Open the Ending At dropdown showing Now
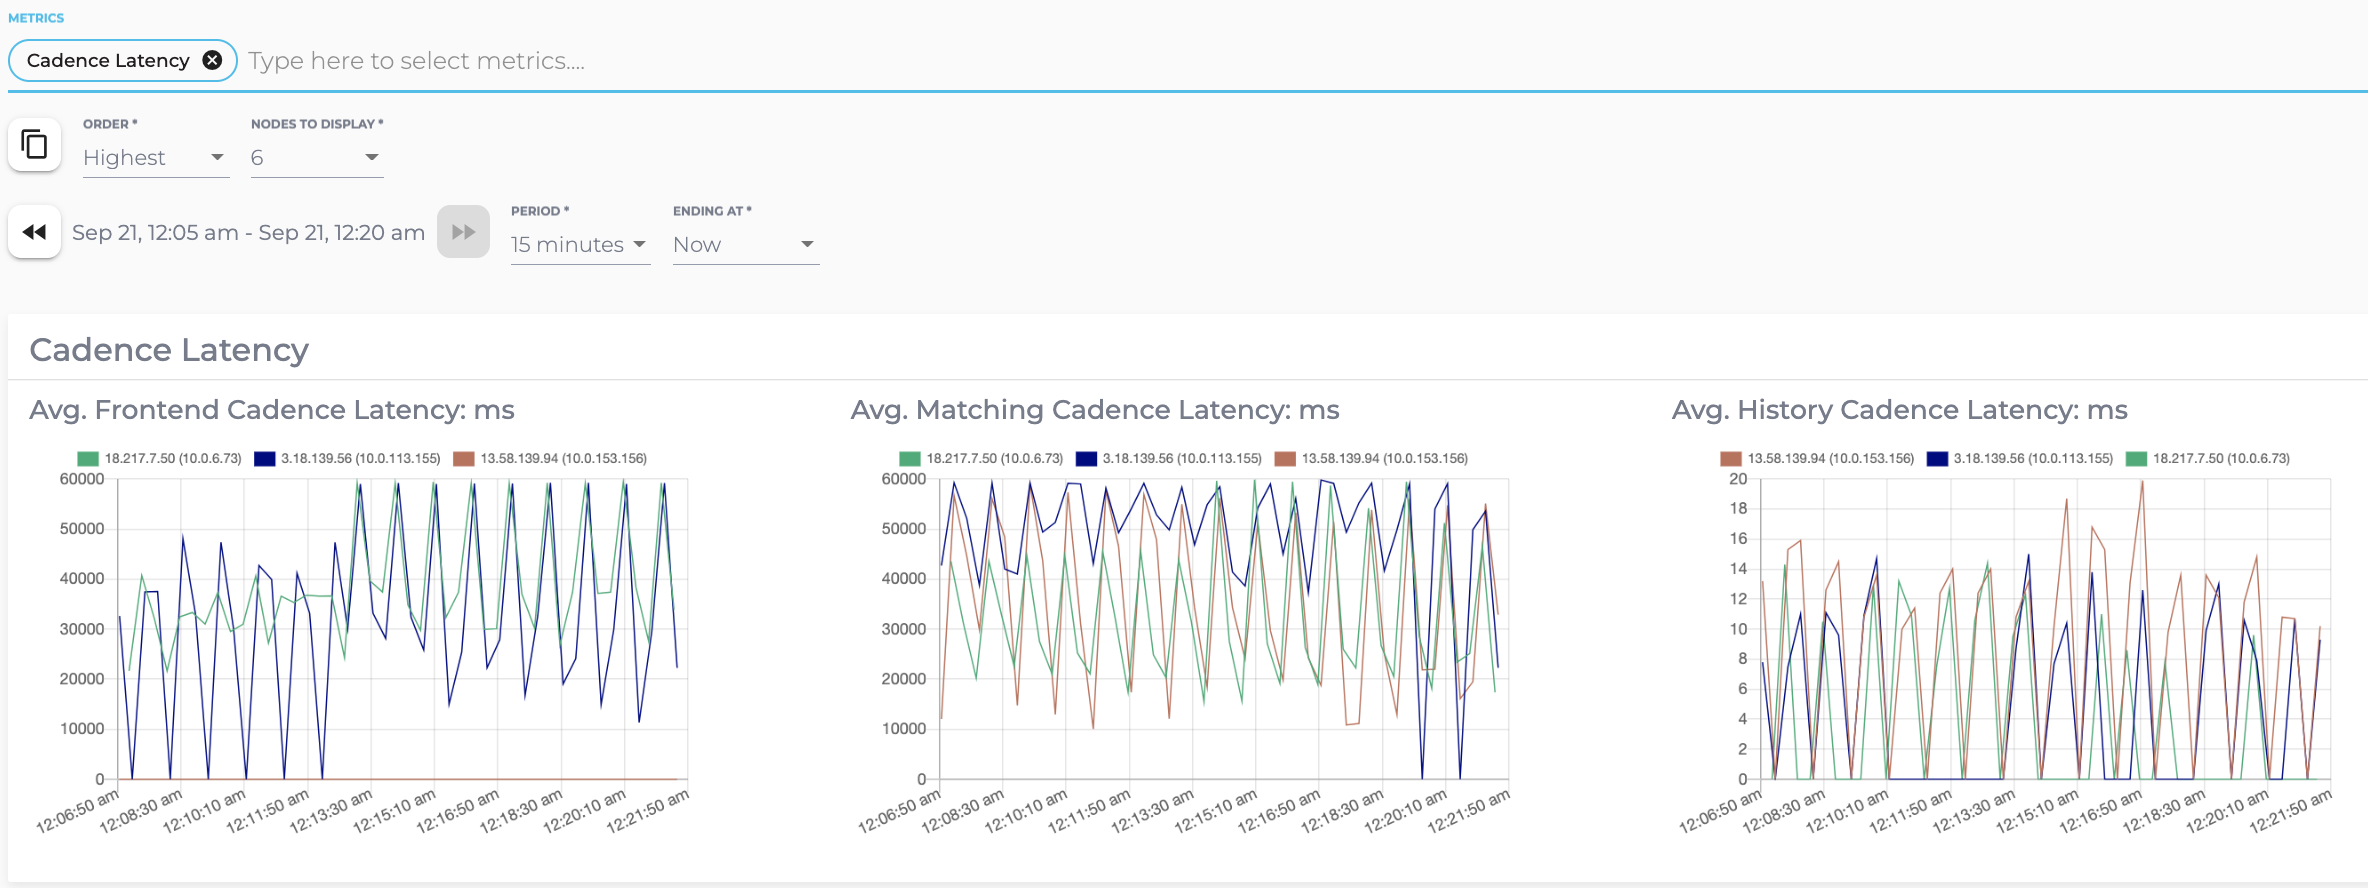 pyautogui.click(x=745, y=245)
